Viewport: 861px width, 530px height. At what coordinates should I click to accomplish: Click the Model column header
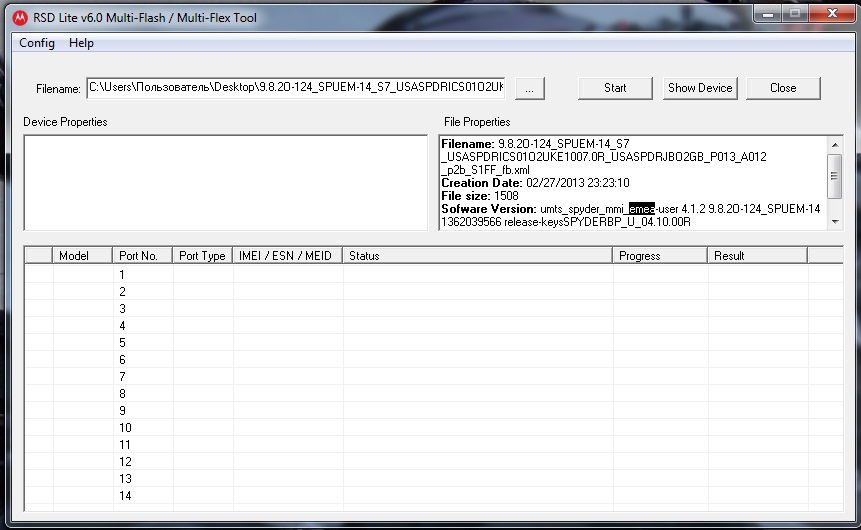(82, 255)
